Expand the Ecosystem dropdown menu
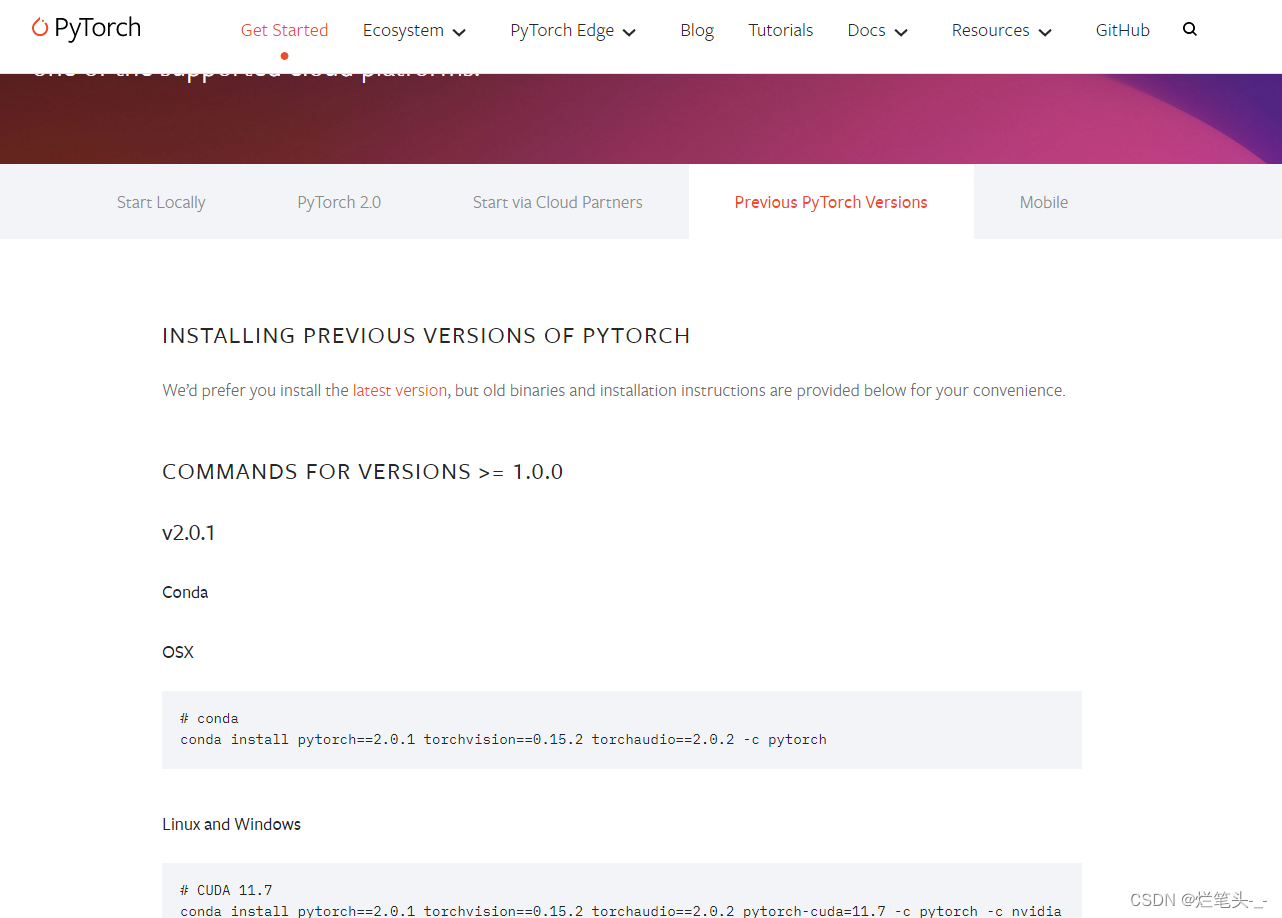 (414, 30)
